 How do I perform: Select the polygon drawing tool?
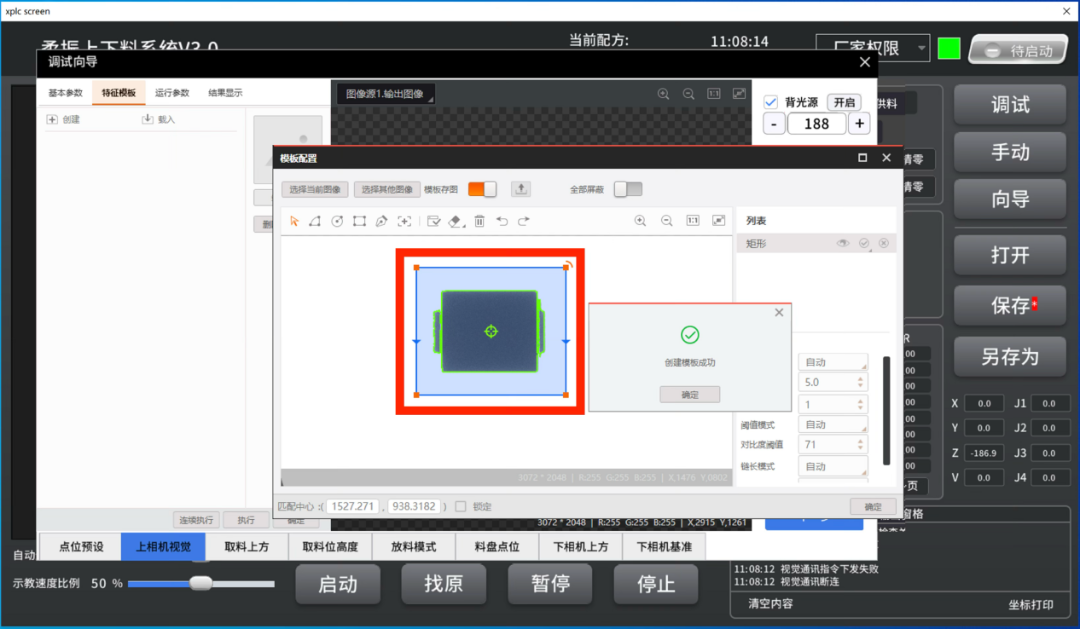click(x=315, y=221)
